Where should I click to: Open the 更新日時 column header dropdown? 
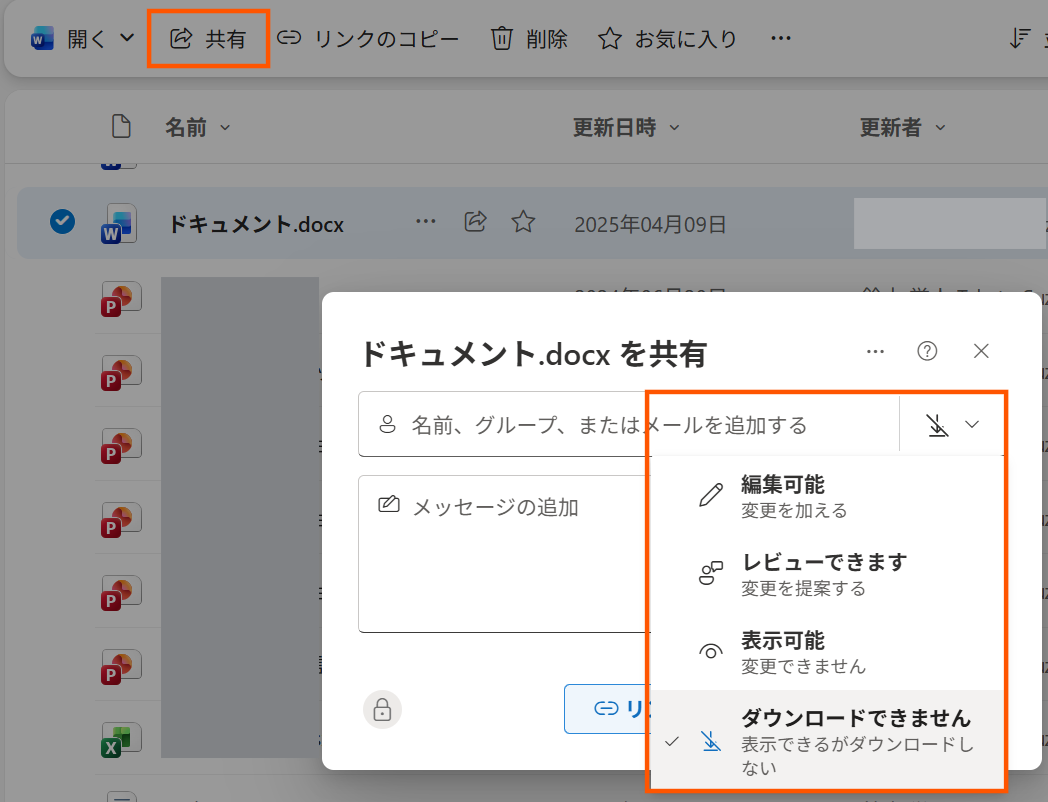click(674, 128)
